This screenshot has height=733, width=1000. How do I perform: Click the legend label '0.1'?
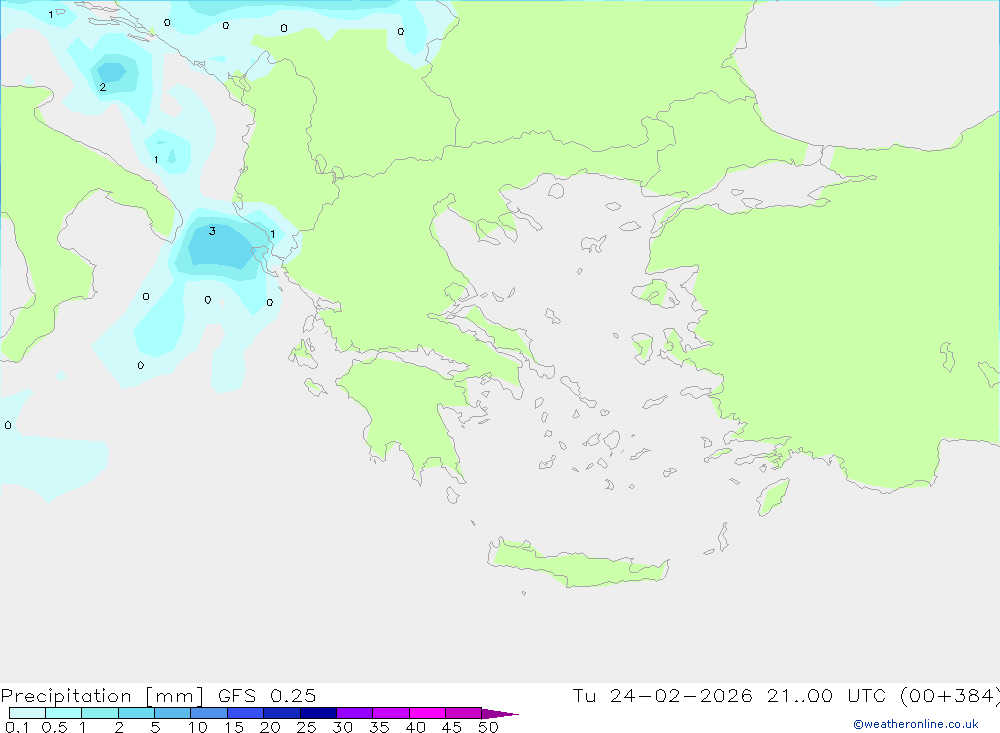pyautogui.click(x=17, y=727)
